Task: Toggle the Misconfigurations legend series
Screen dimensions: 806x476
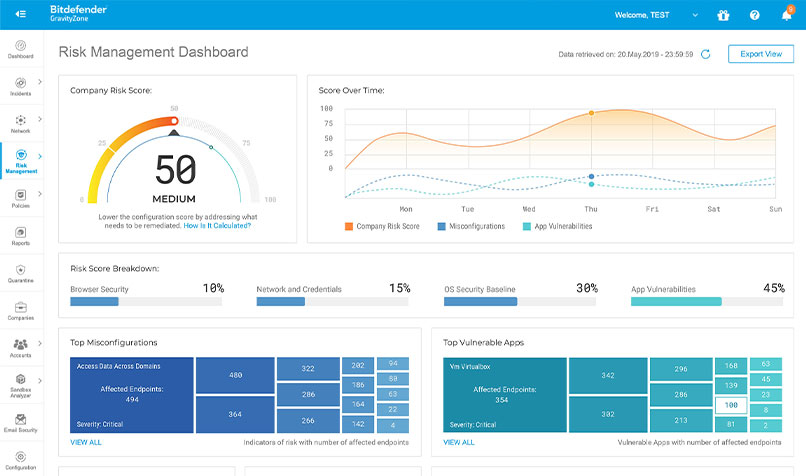Action: [470, 226]
